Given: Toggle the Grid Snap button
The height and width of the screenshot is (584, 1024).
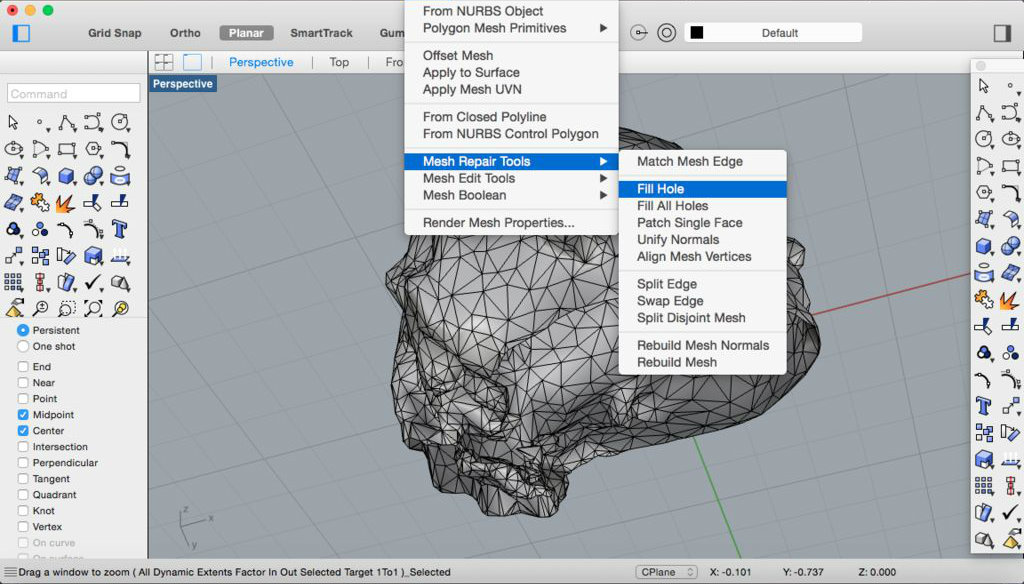Looking at the screenshot, I should click(114, 33).
